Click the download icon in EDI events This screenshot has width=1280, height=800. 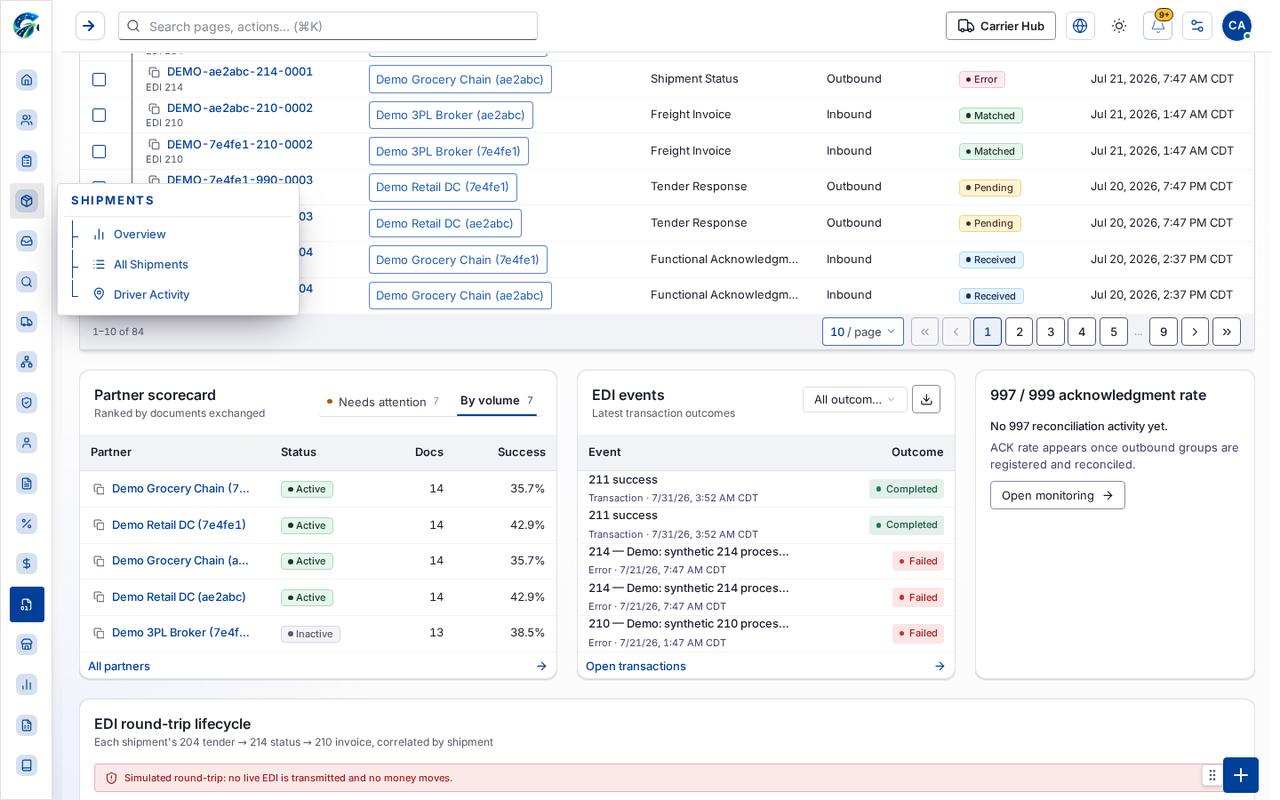click(926, 399)
